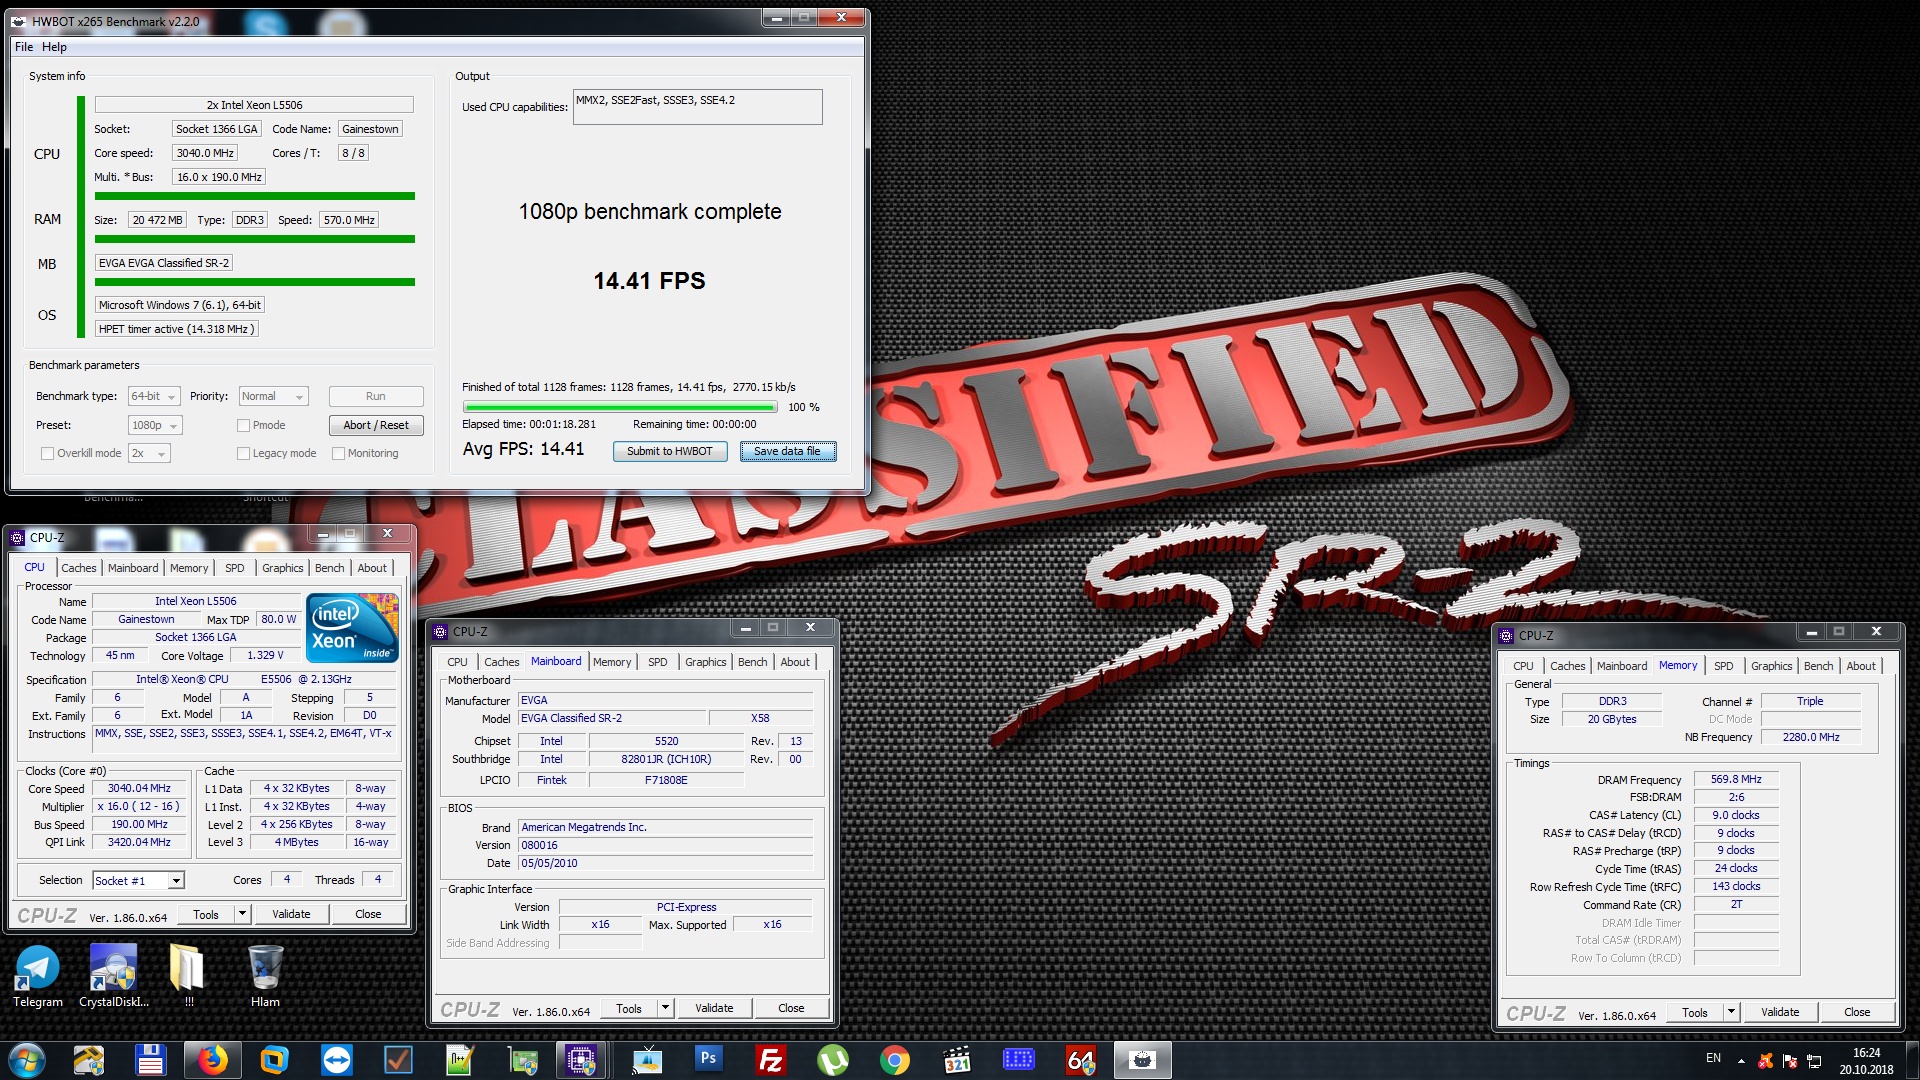Switch to Caches tab in CPU CPU-Z window
This screenshot has height=1080, width=1920.
tap(79, 568)
